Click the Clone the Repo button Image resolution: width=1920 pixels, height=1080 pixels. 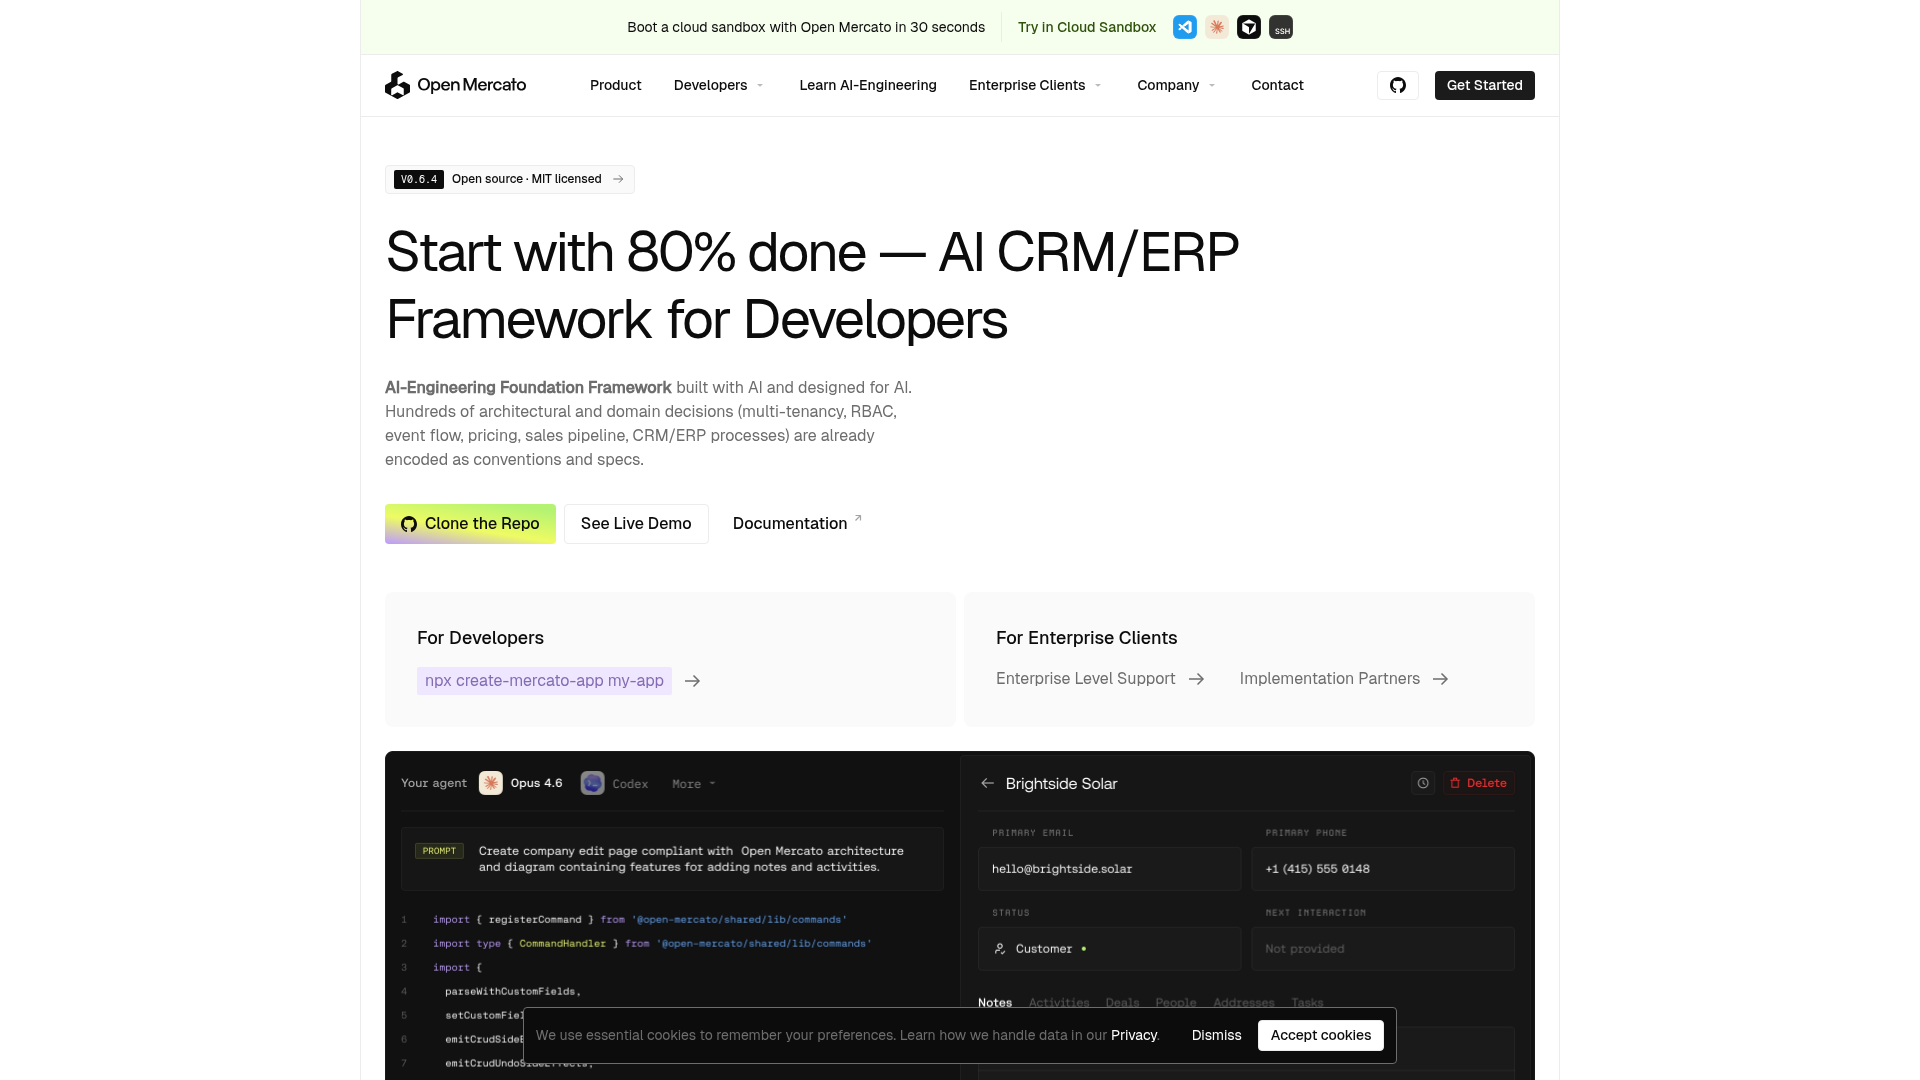click(x=470, y=524)
